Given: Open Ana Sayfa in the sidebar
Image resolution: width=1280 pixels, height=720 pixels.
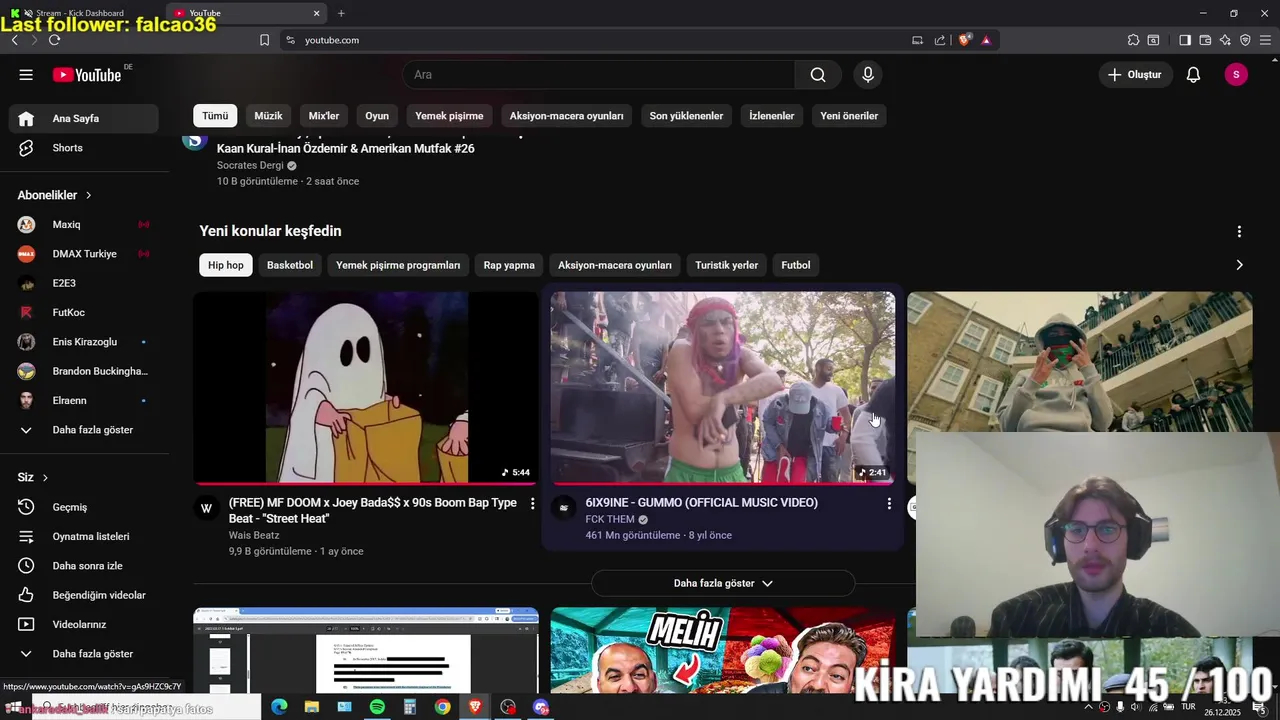Looking at the screenshot, I should coord(84,118).
